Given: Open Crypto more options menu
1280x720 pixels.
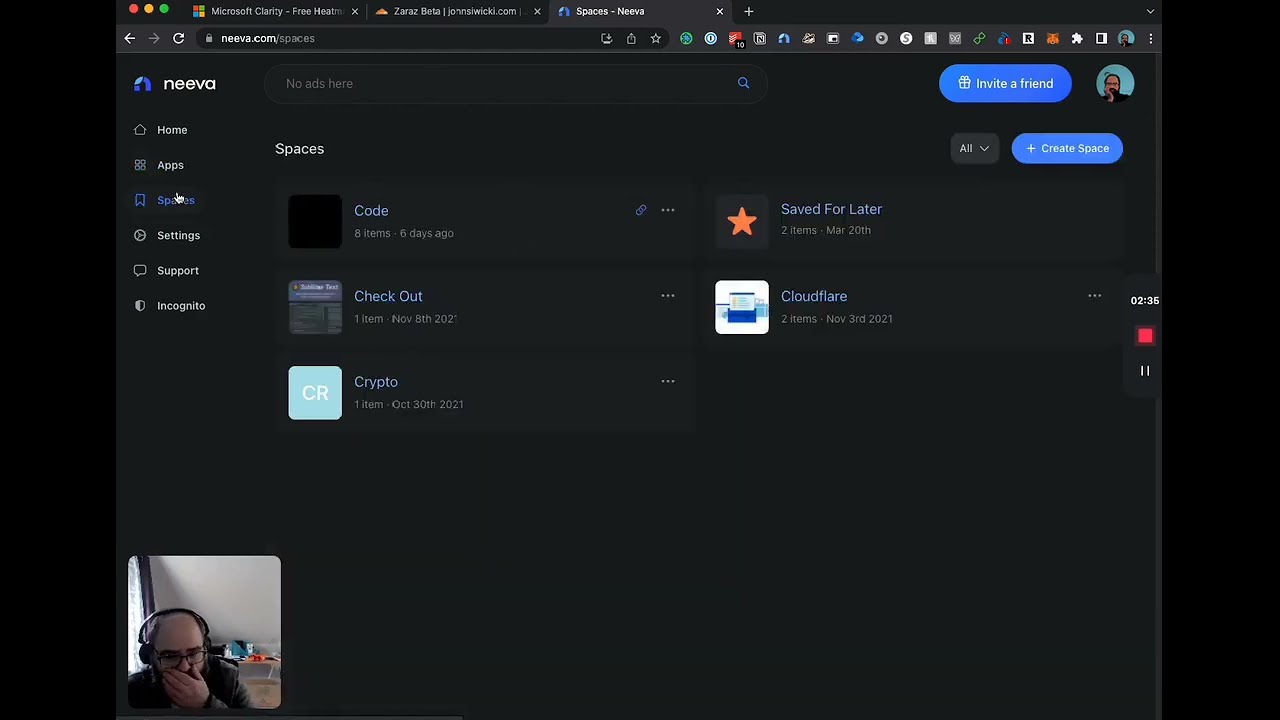Looking at the screenshot, I should pos(668,381).
